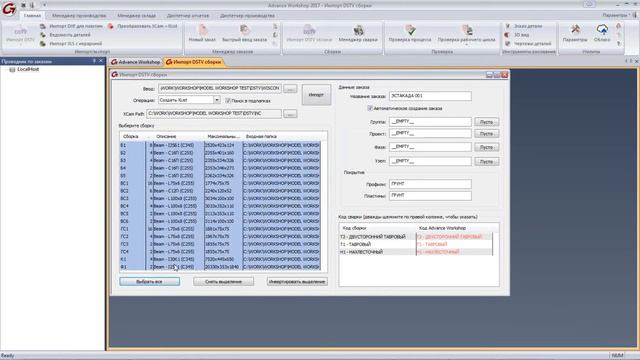Click Пусто button next to Узел
The image size is (640, 360).
pos(487,161)
